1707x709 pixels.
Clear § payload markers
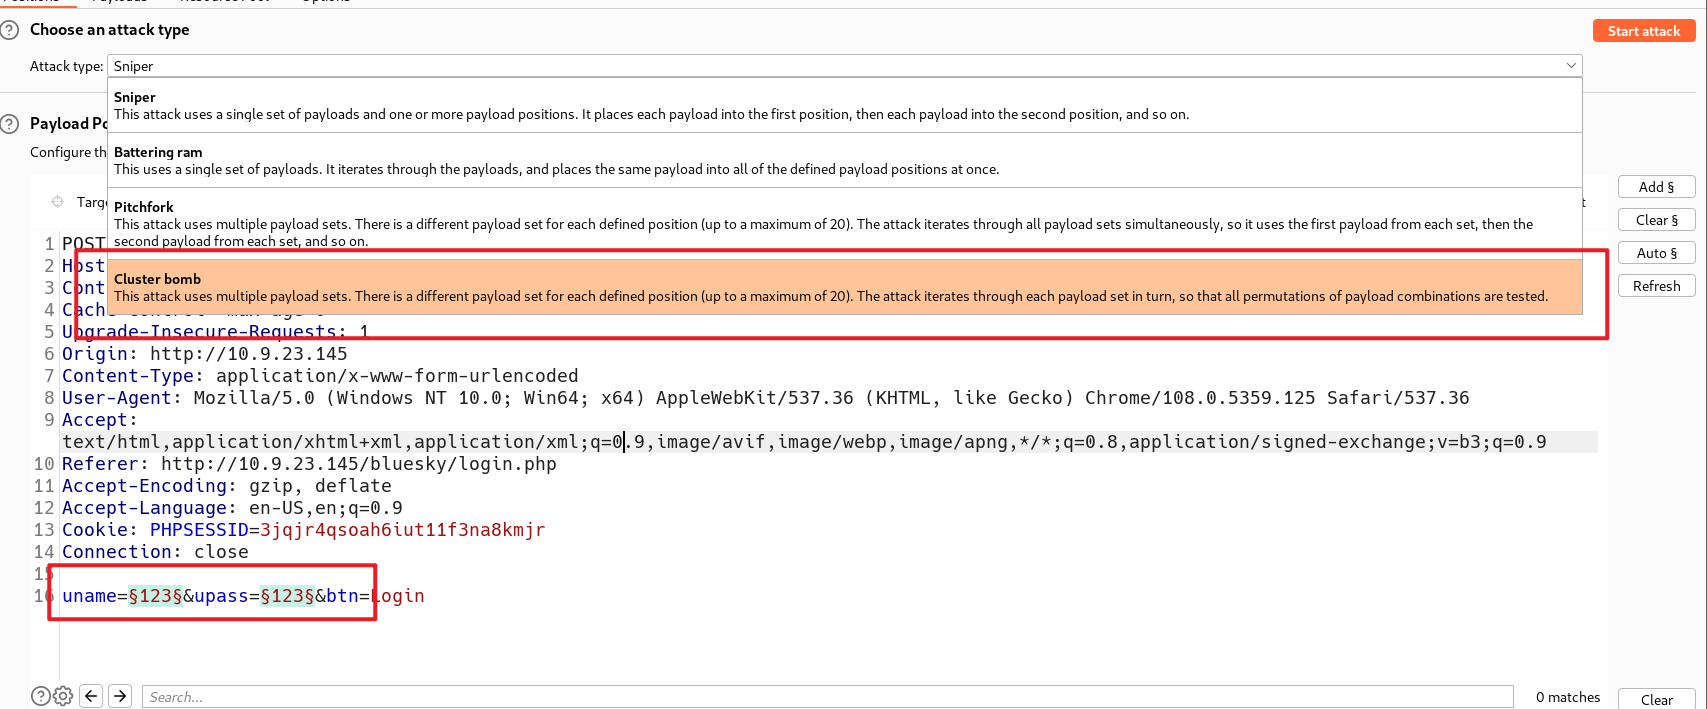pyautogui.click(x=1656, y=220)
